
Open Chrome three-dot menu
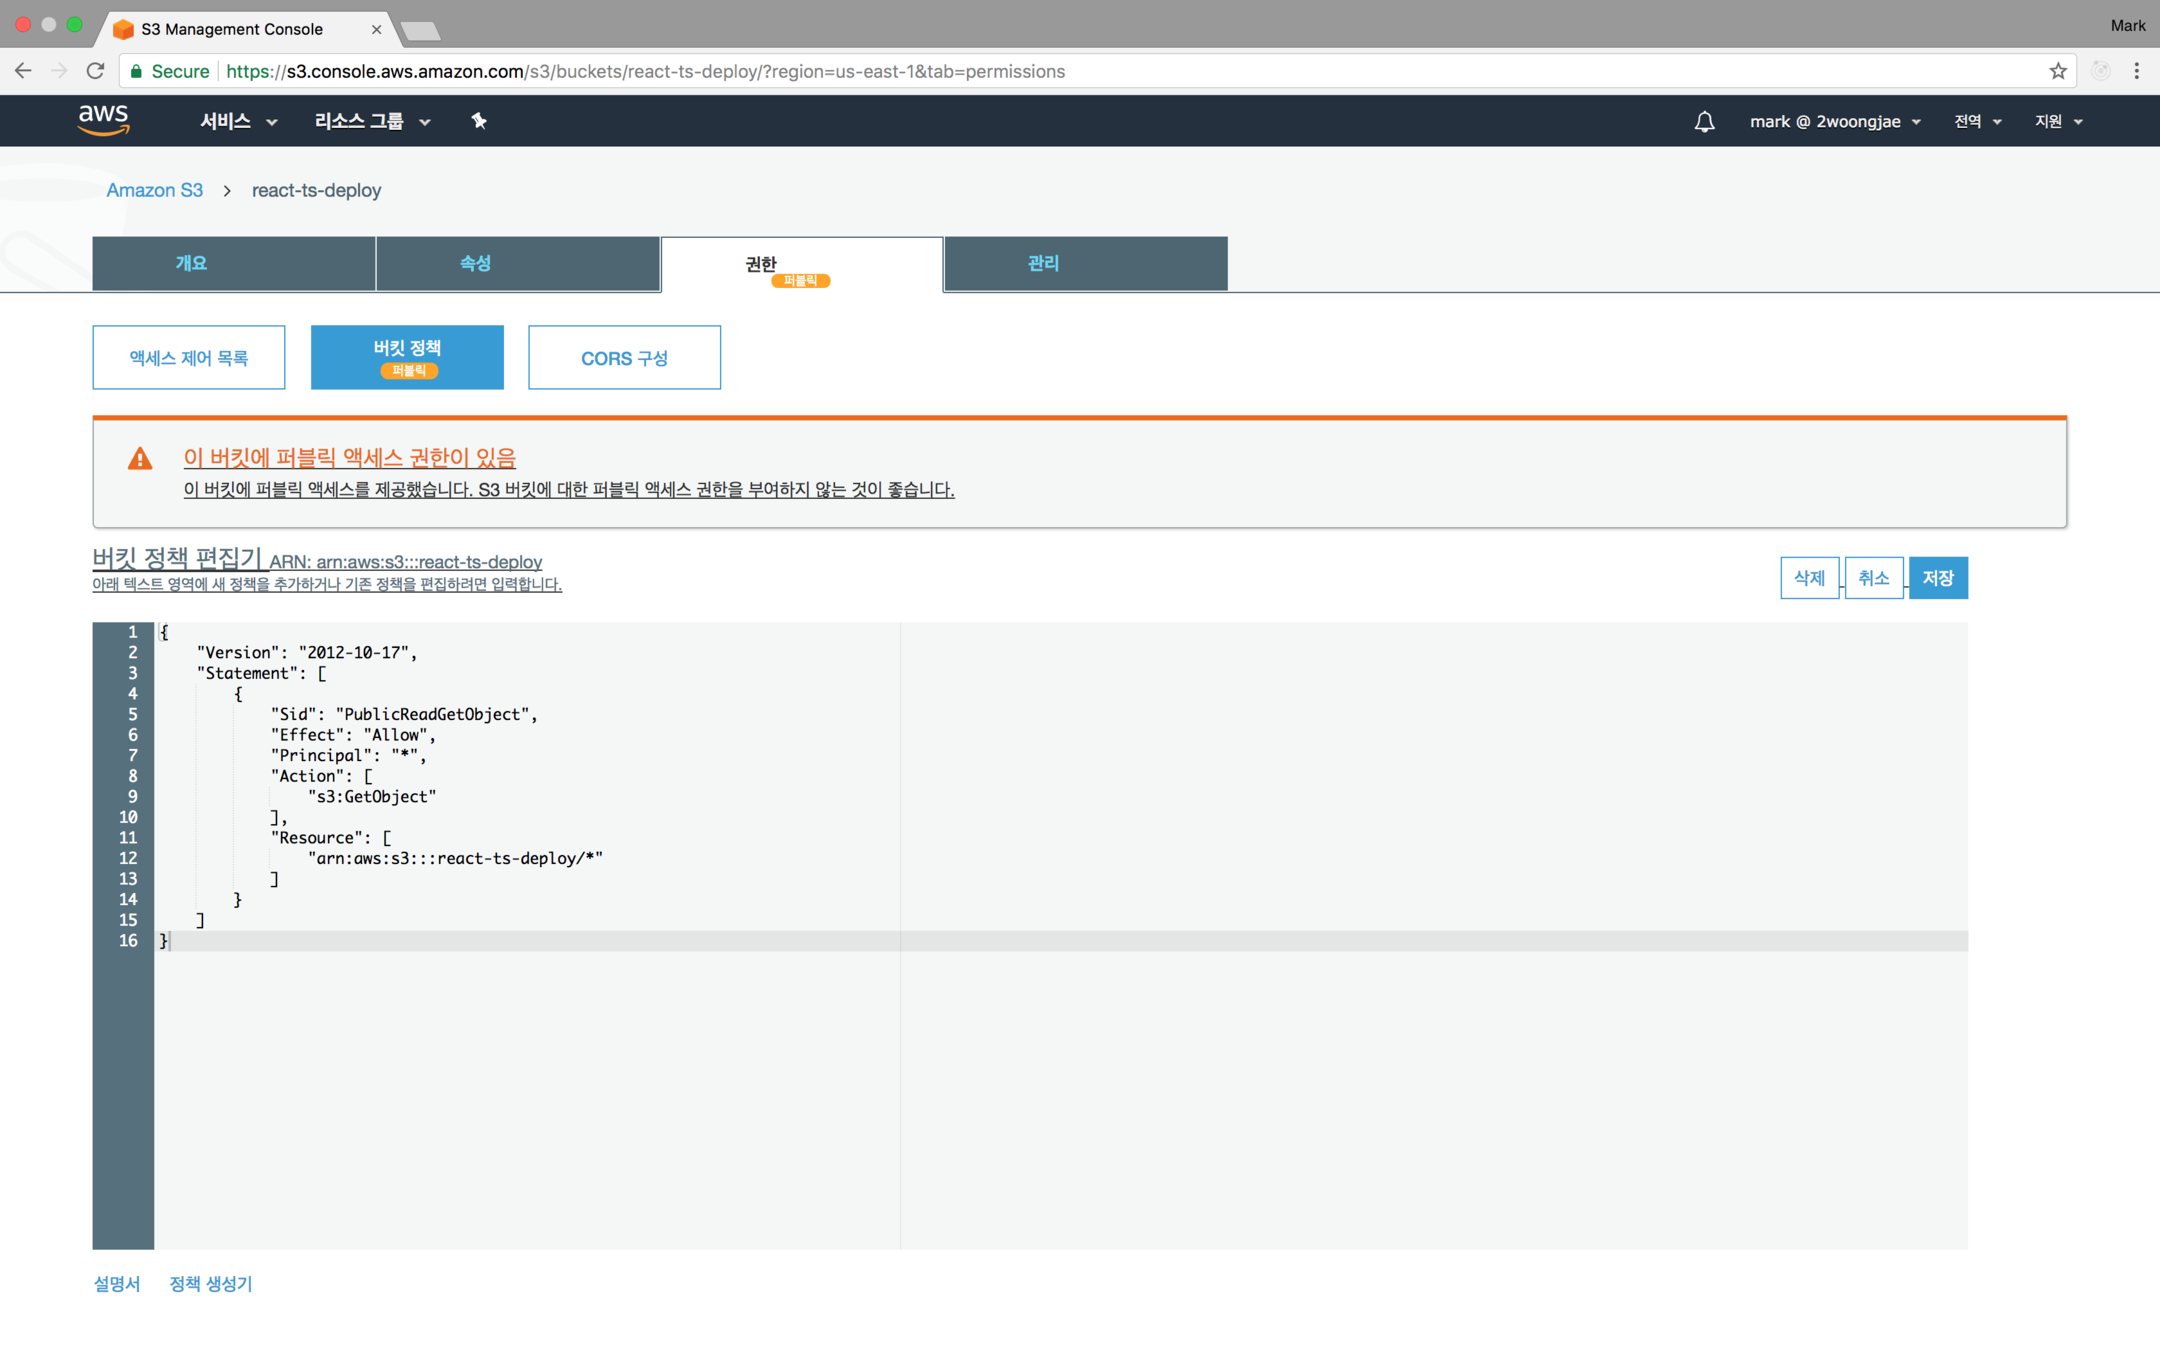point(2136,71)
